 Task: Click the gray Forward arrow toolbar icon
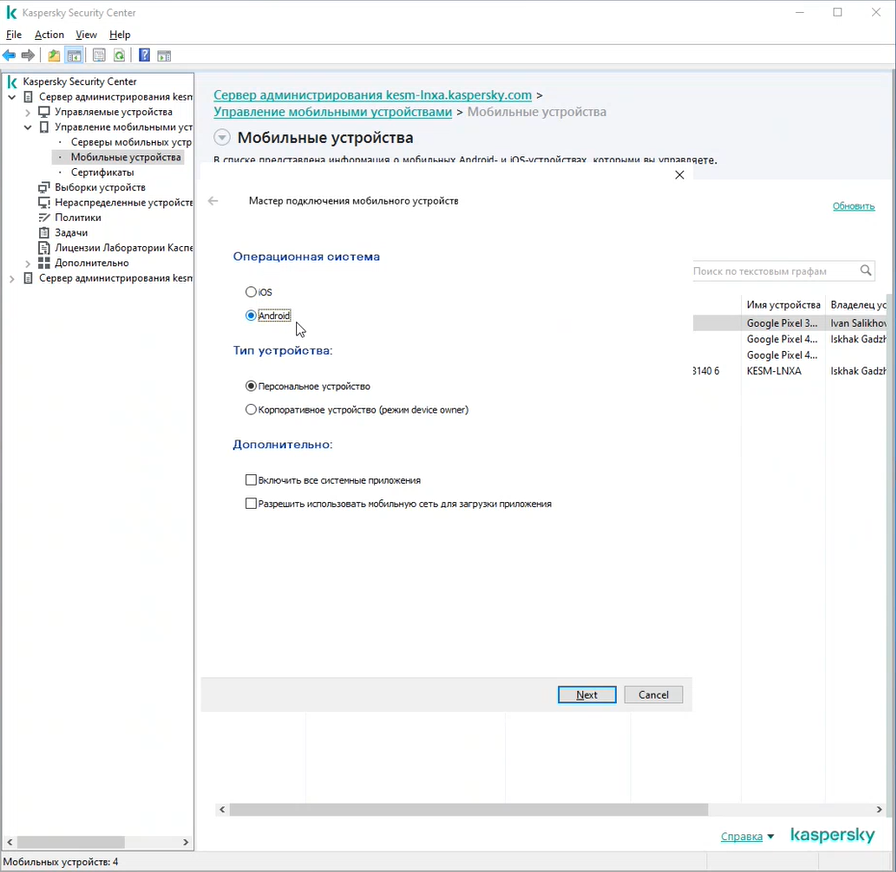pyautogui.click(x=28, y=55)
